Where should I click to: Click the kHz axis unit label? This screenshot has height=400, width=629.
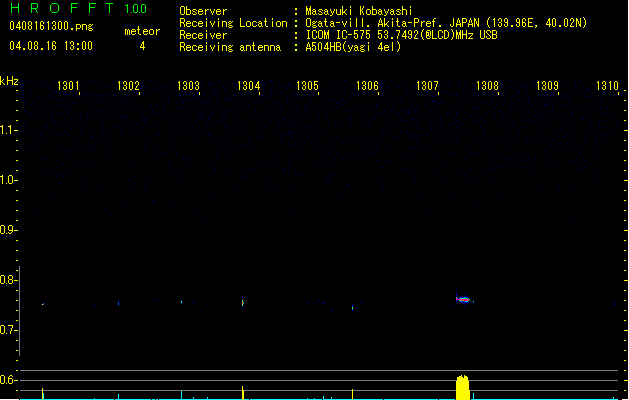(x=9, y=81)
